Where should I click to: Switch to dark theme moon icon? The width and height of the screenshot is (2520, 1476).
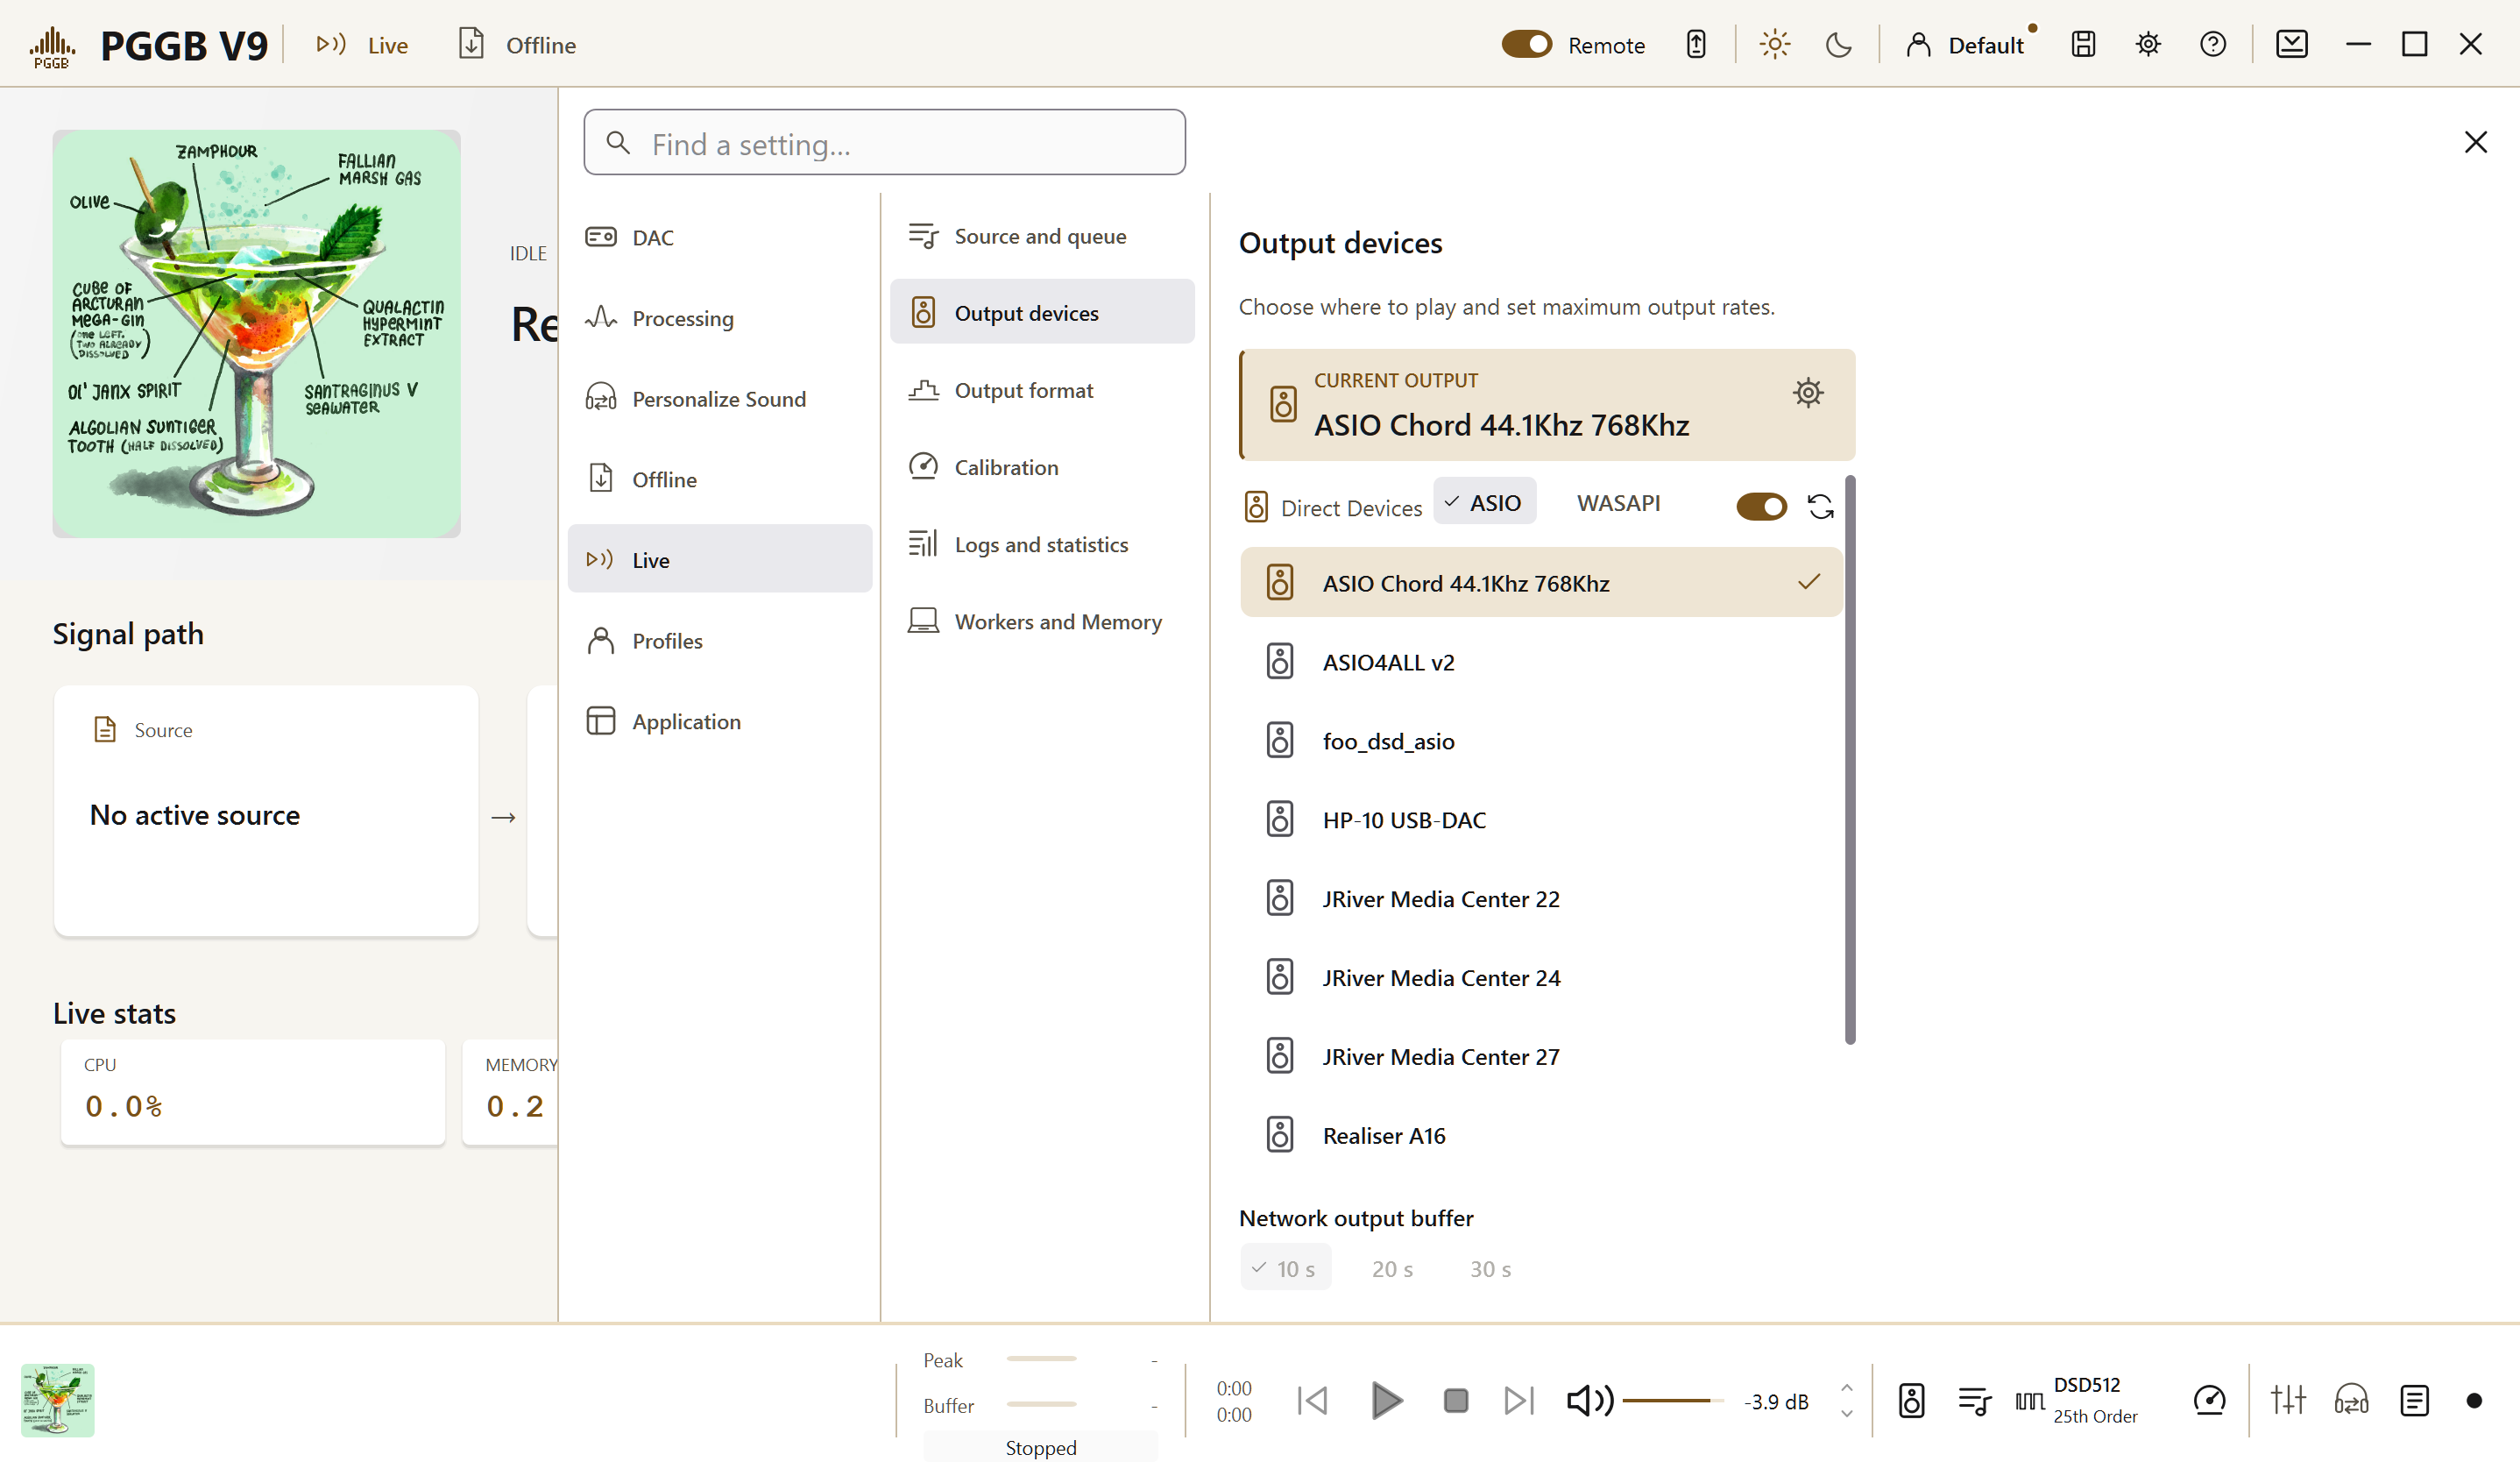tap(1838, 44)
